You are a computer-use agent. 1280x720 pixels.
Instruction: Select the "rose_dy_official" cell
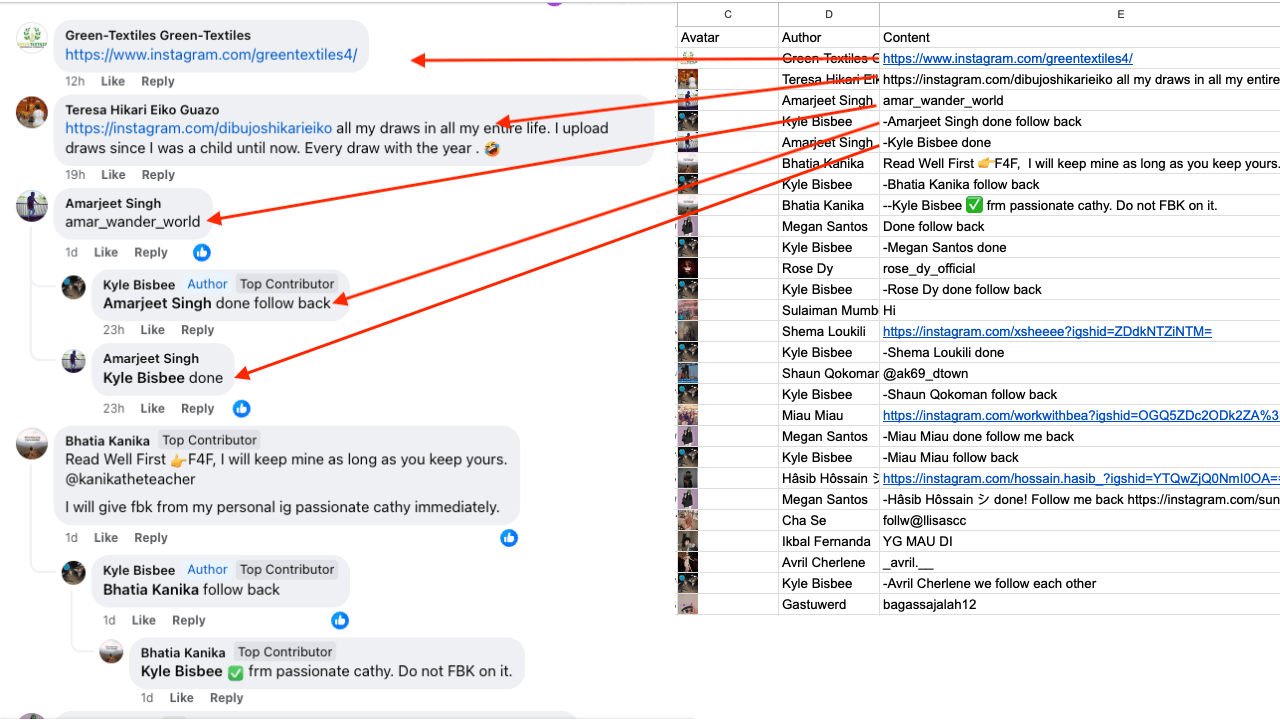tap(929, 268)
